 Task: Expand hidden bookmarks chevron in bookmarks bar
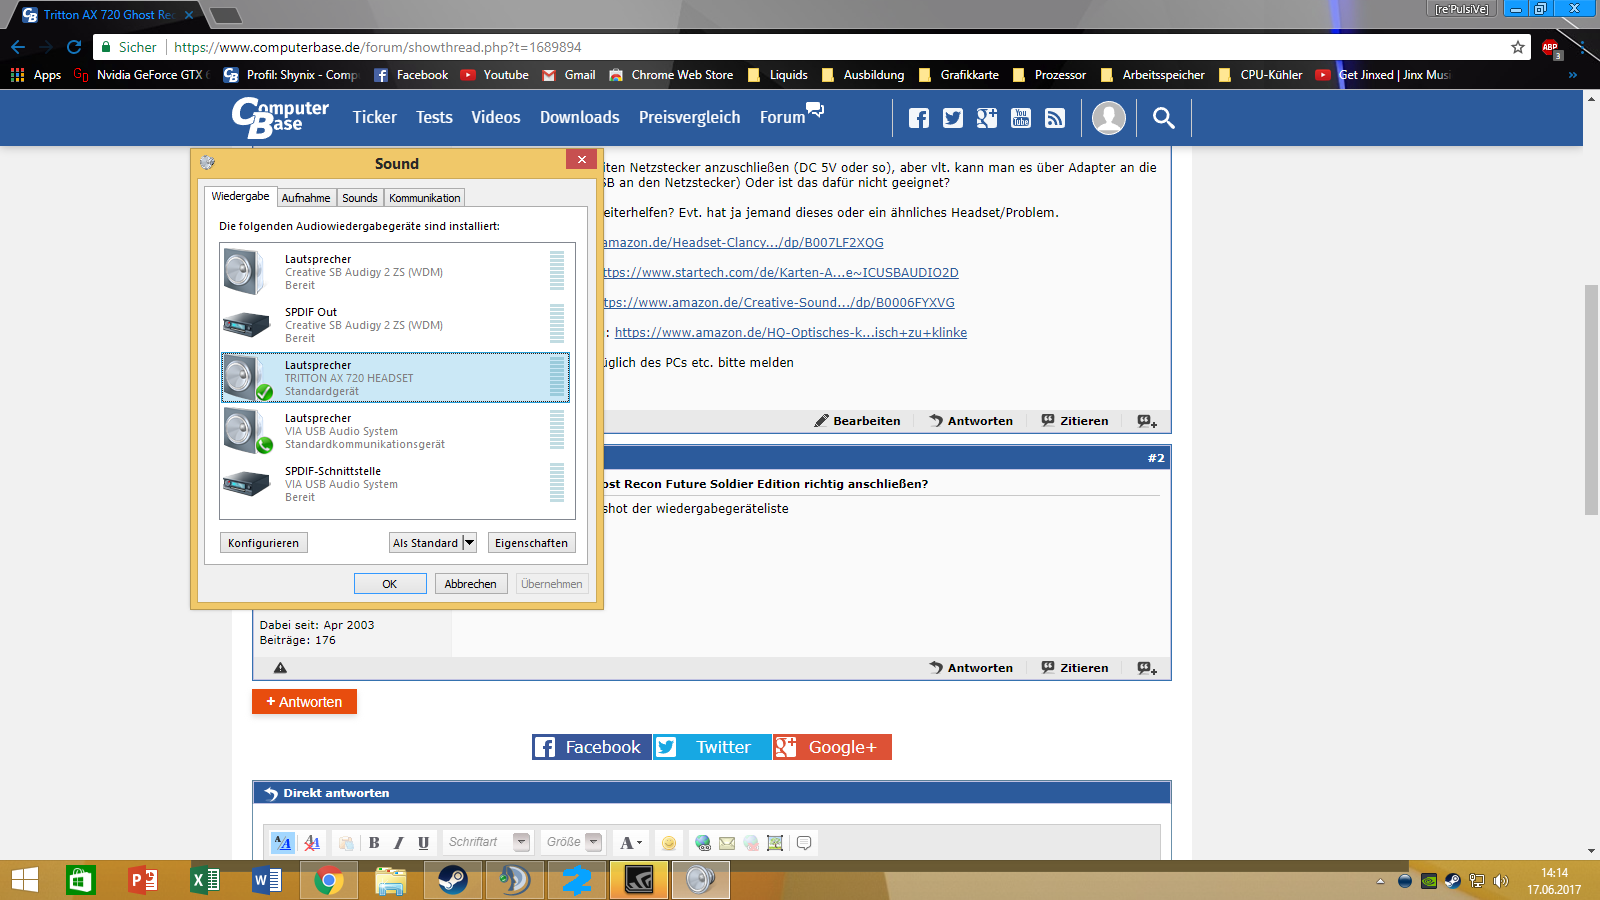(1572, 75)
